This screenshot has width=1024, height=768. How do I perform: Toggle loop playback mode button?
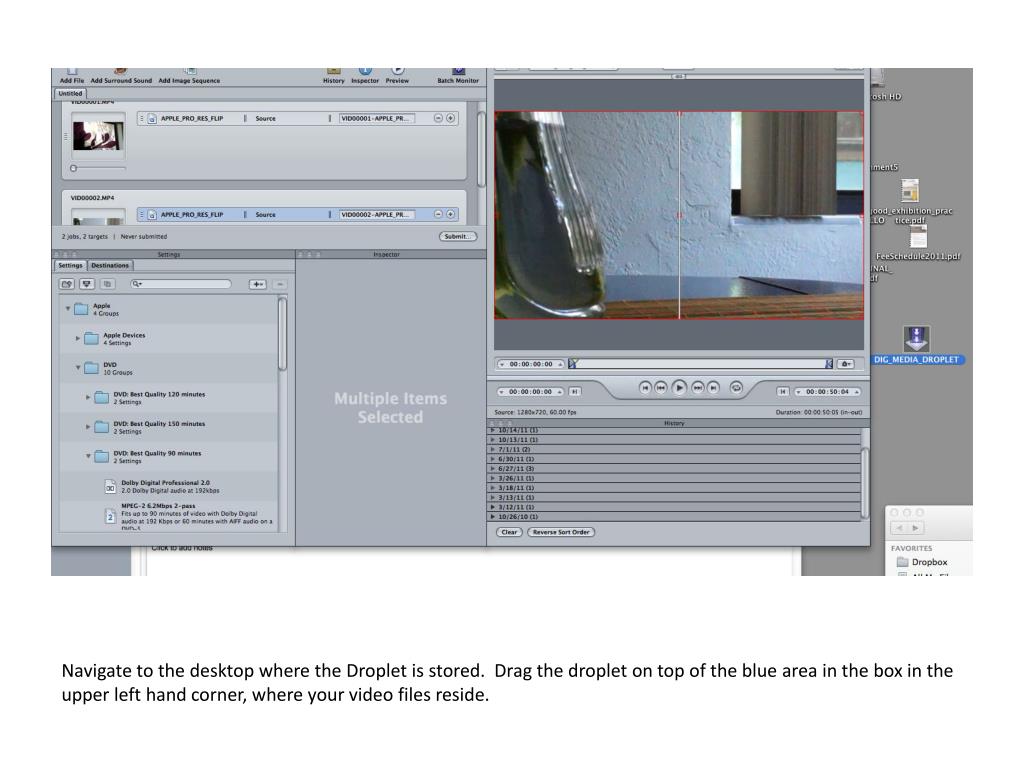[736, 387]
